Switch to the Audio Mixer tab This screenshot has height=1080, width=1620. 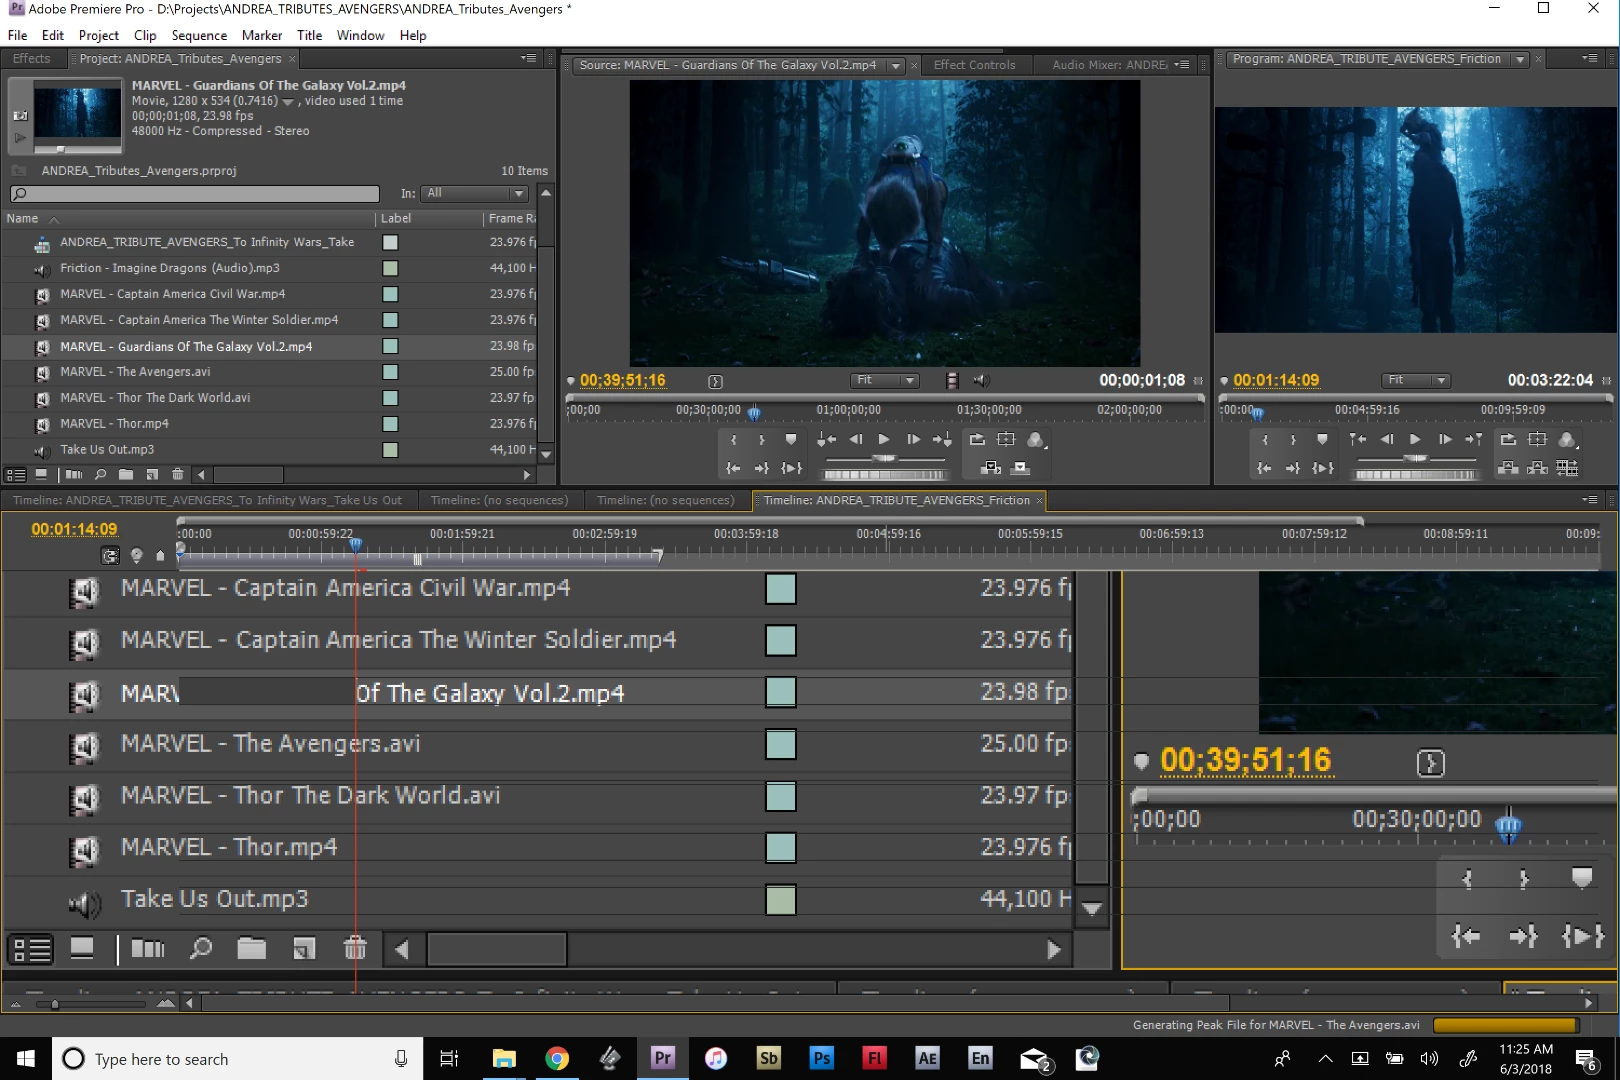click(1109, 65)
